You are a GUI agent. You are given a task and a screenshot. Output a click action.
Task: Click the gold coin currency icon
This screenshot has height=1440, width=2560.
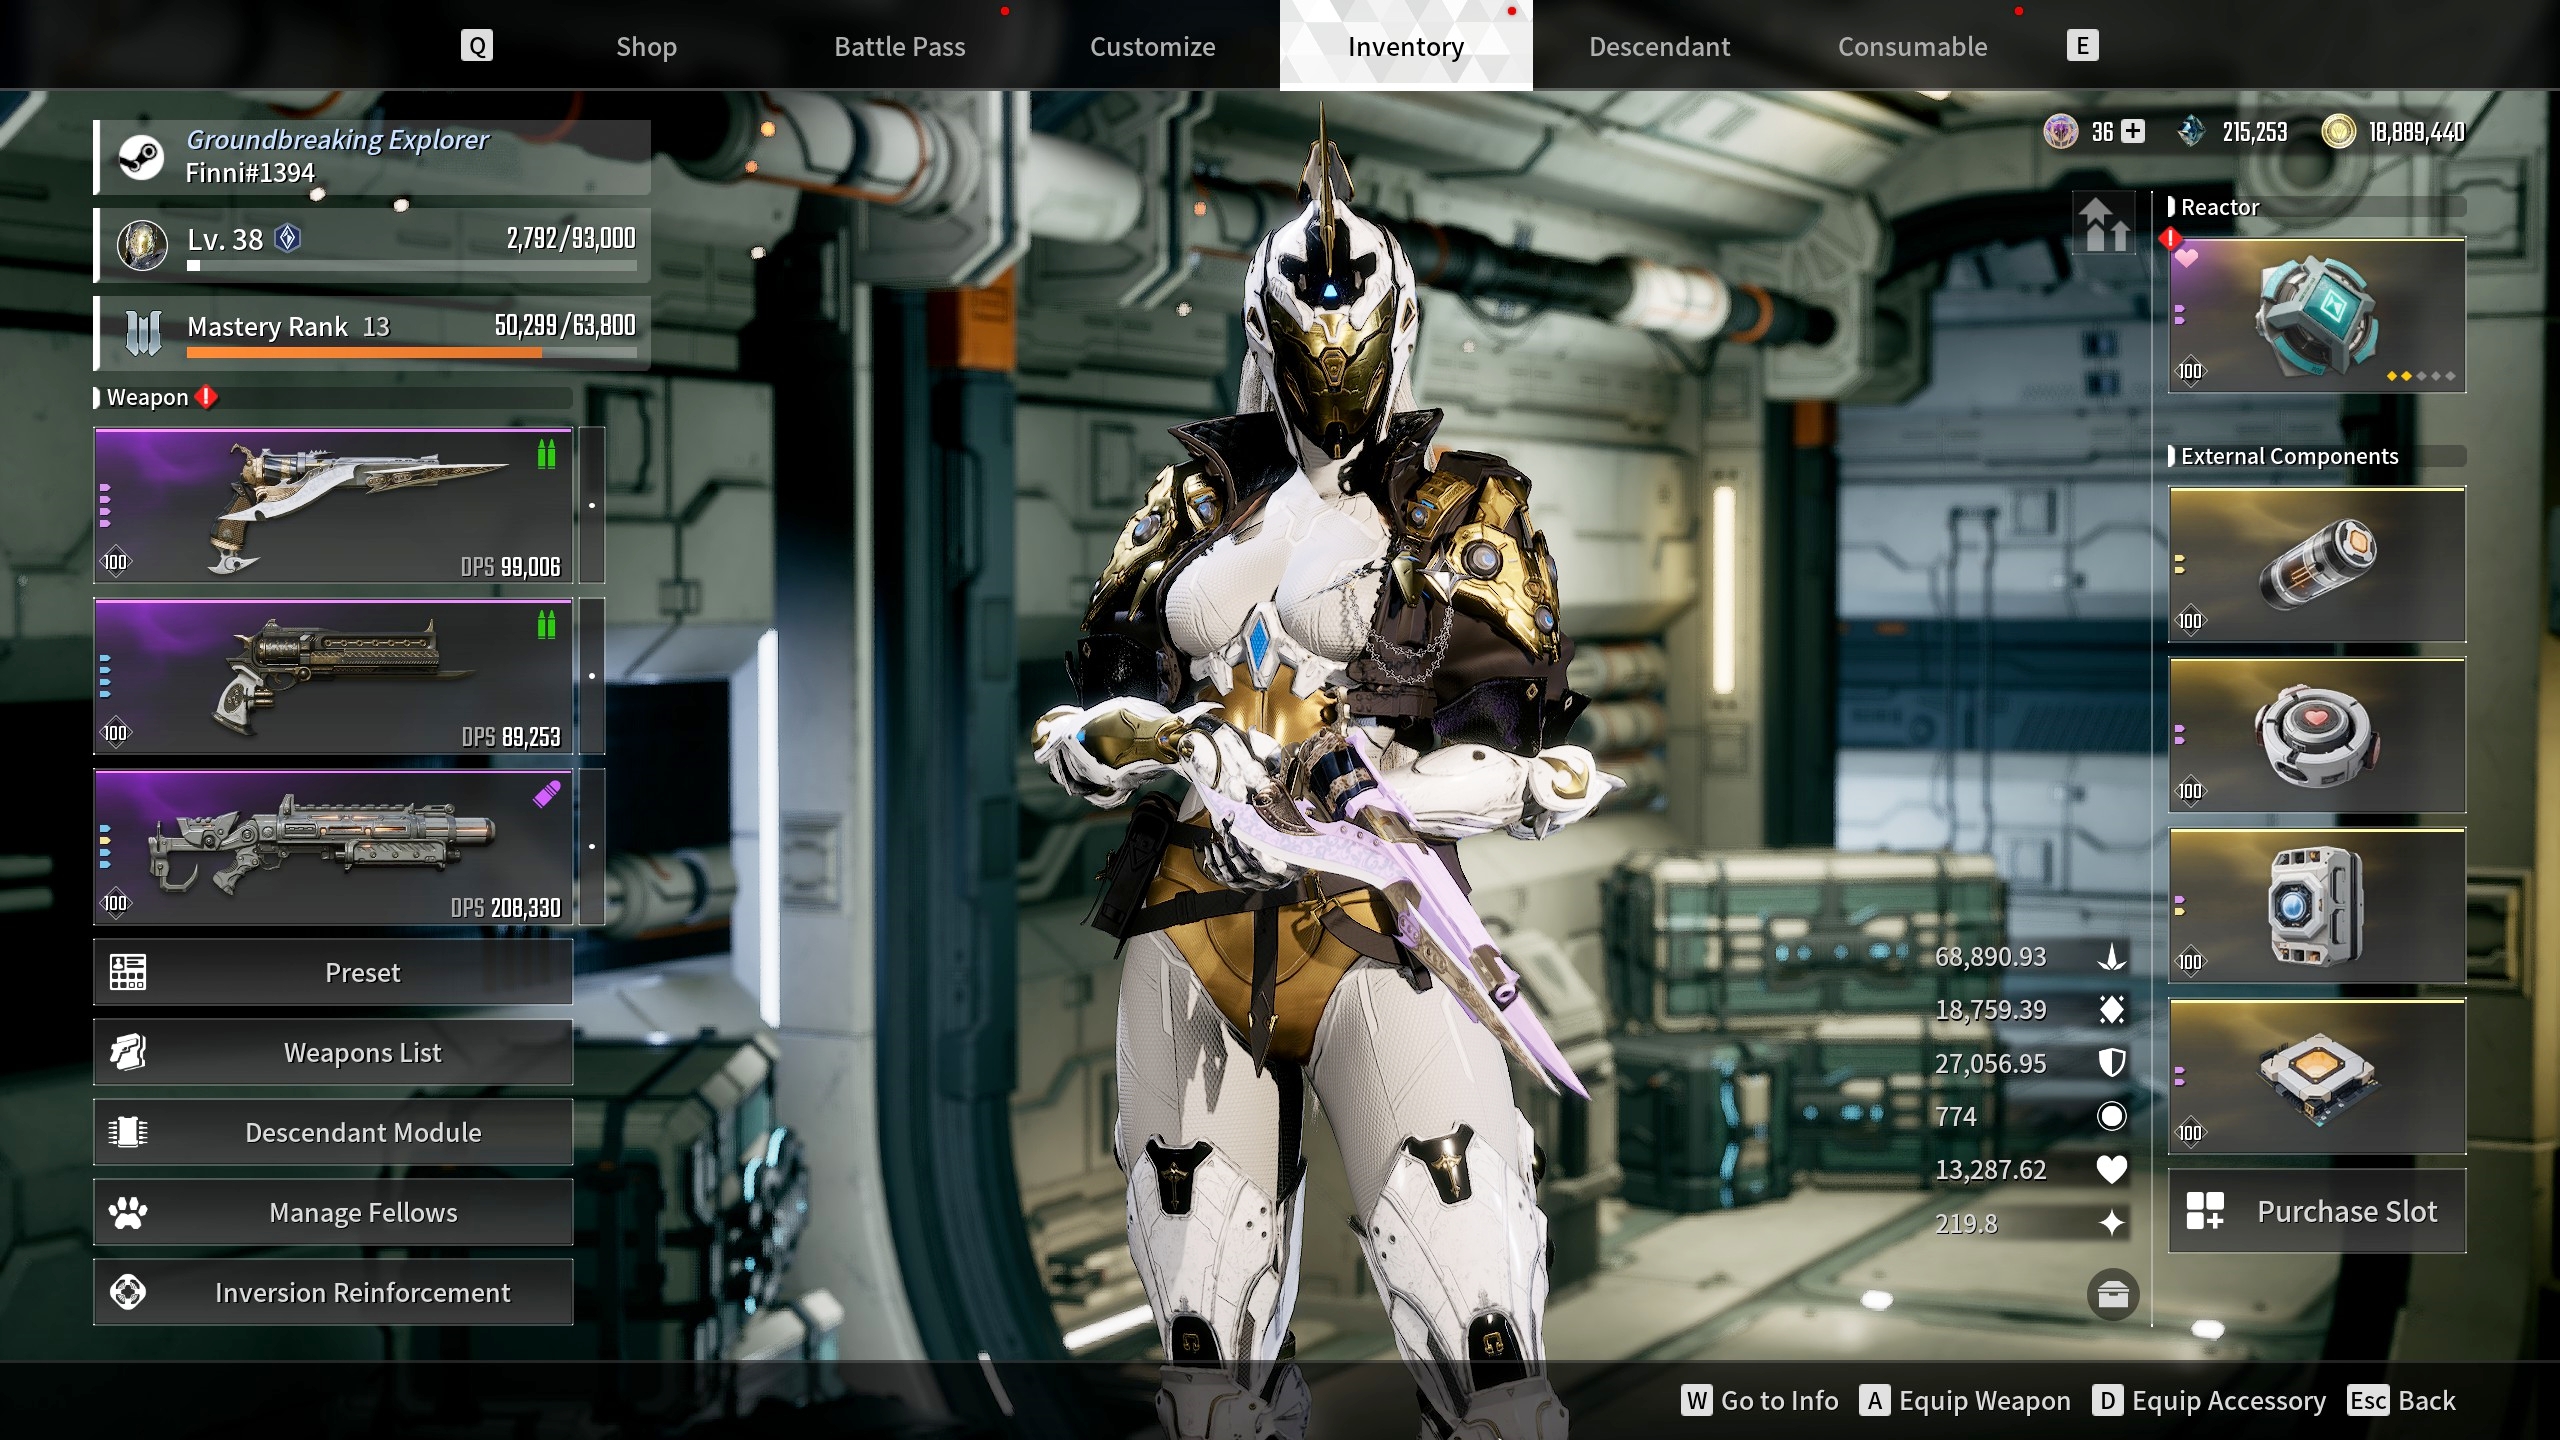click(2338, 131)
